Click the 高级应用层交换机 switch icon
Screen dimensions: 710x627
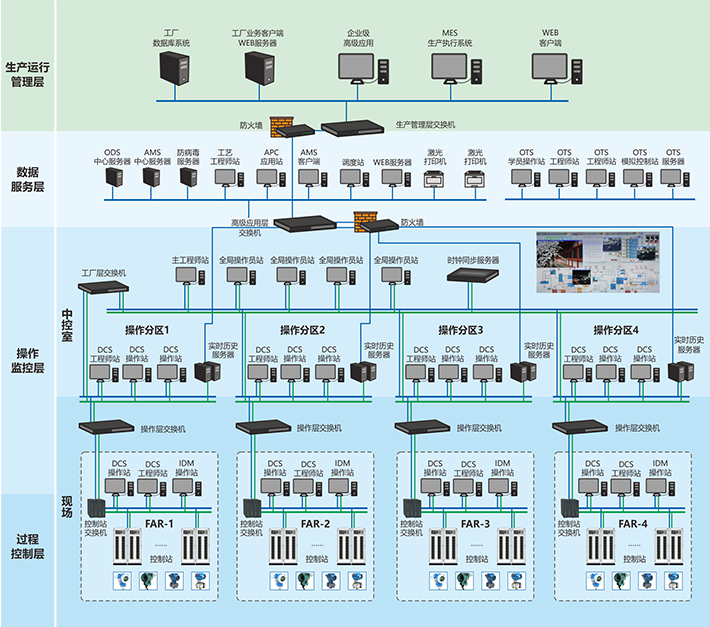(x=308, y=224)
